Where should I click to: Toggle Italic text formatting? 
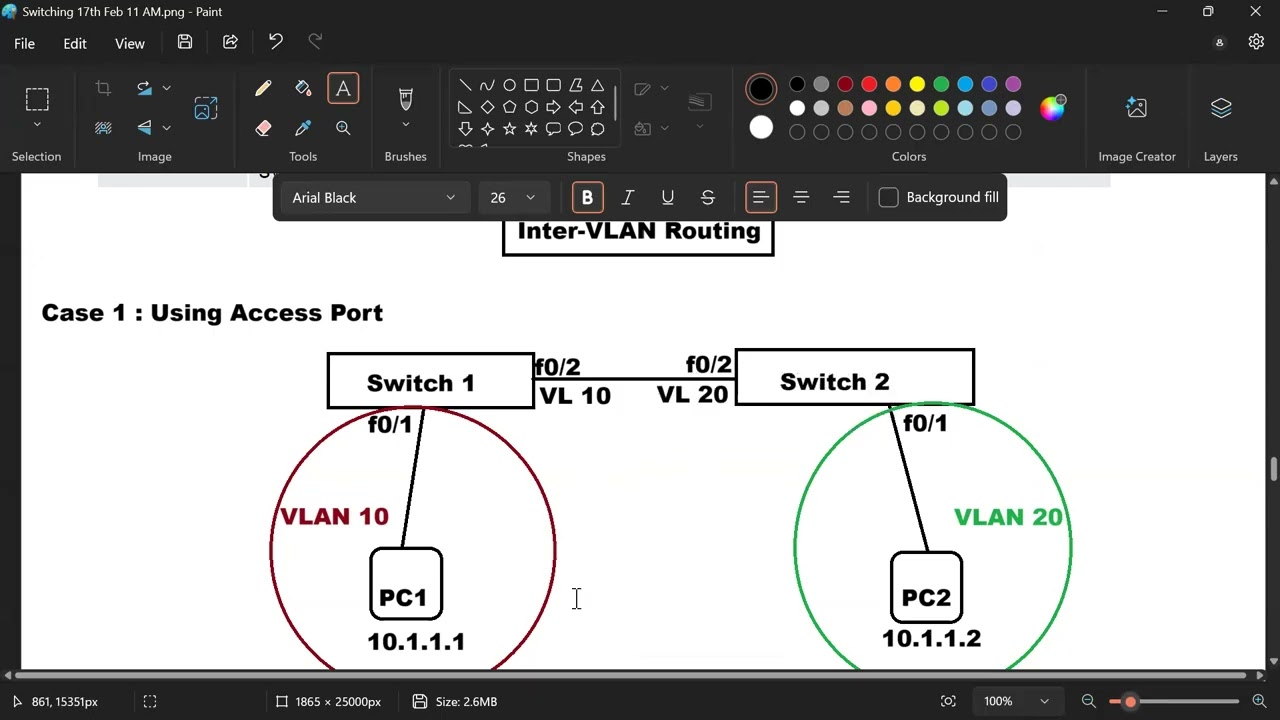click(627, 198)
